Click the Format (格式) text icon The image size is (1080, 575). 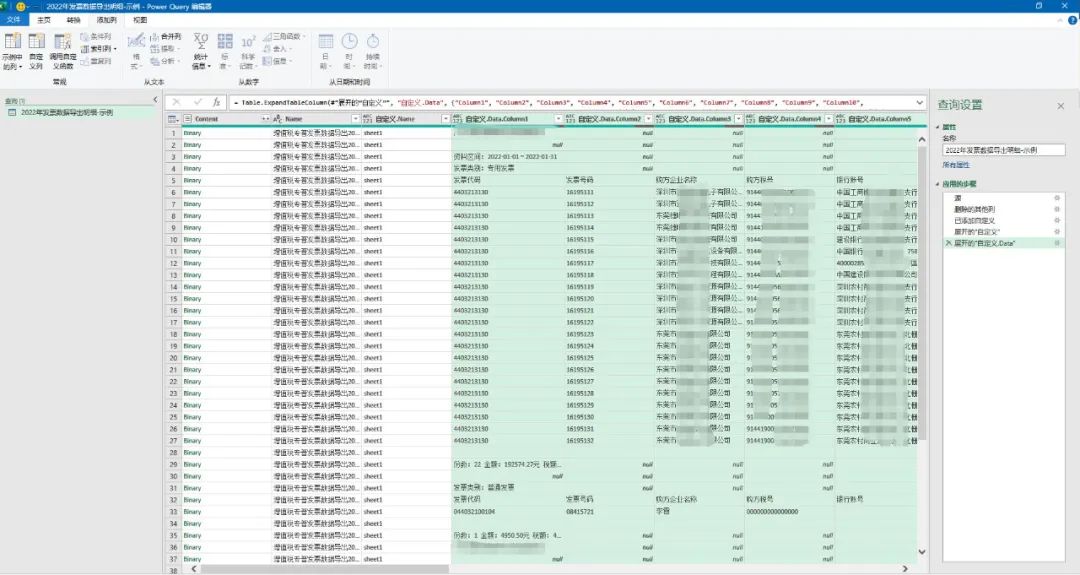(136, 41)
